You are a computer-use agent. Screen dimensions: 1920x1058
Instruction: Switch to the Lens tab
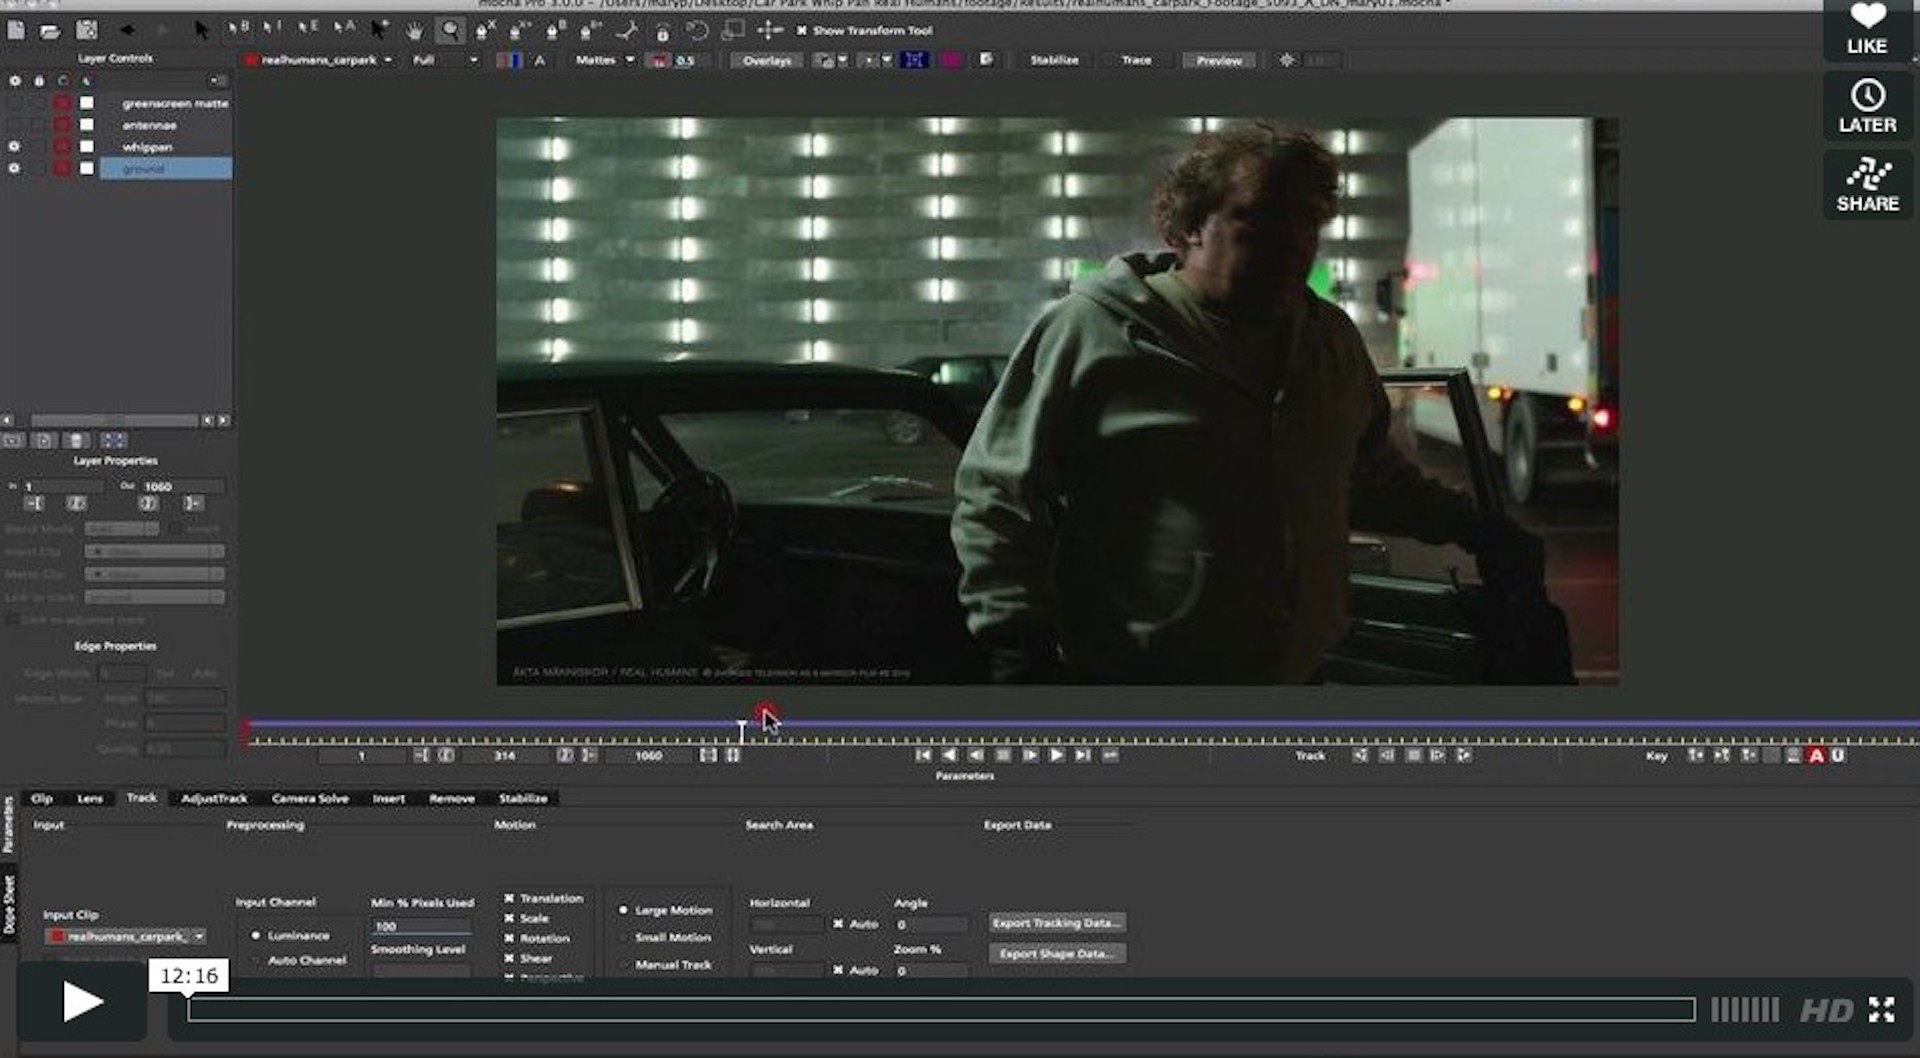[x=90, y=798]
